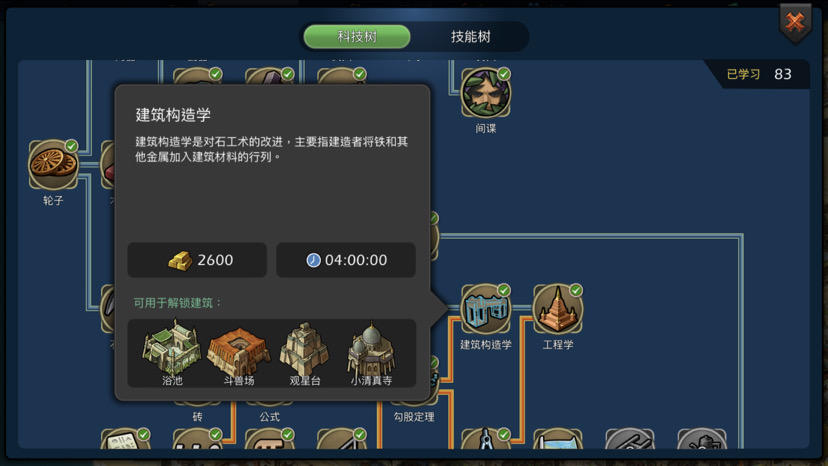This screenshot has height=466, width=828.
Task: Click the green checkmark on 工程学
Action: click(x=576, y=290)
